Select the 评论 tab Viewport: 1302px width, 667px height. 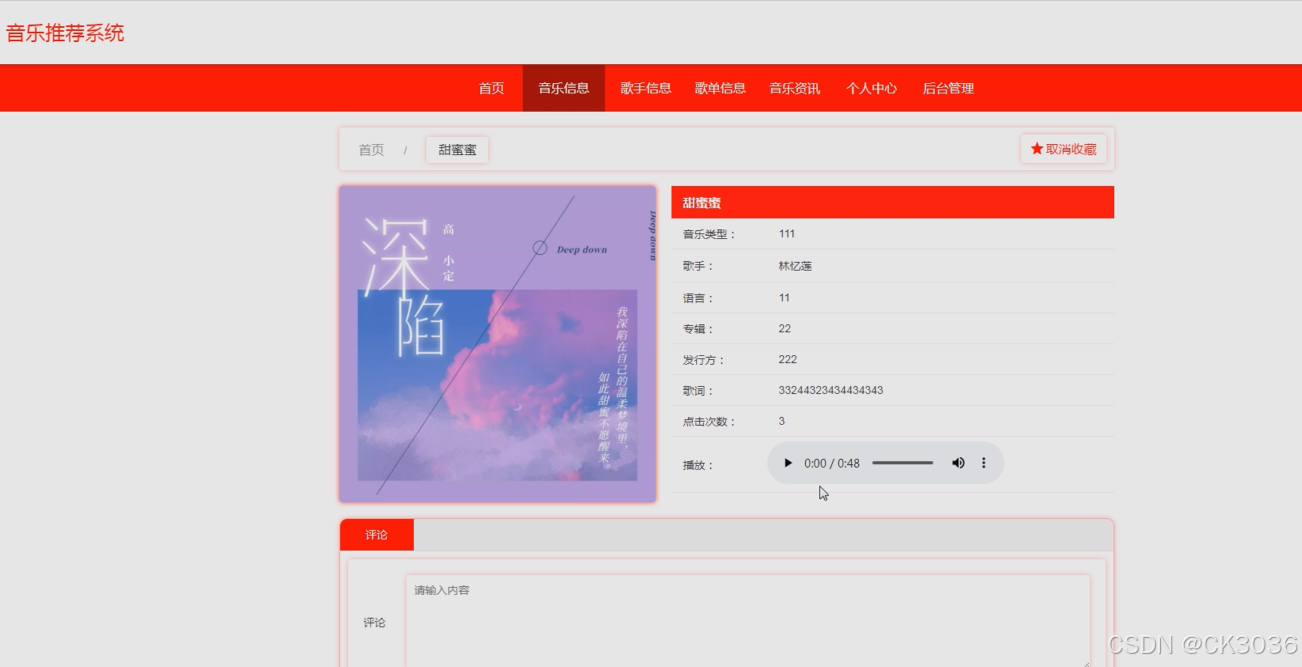(x=377, y=535)
